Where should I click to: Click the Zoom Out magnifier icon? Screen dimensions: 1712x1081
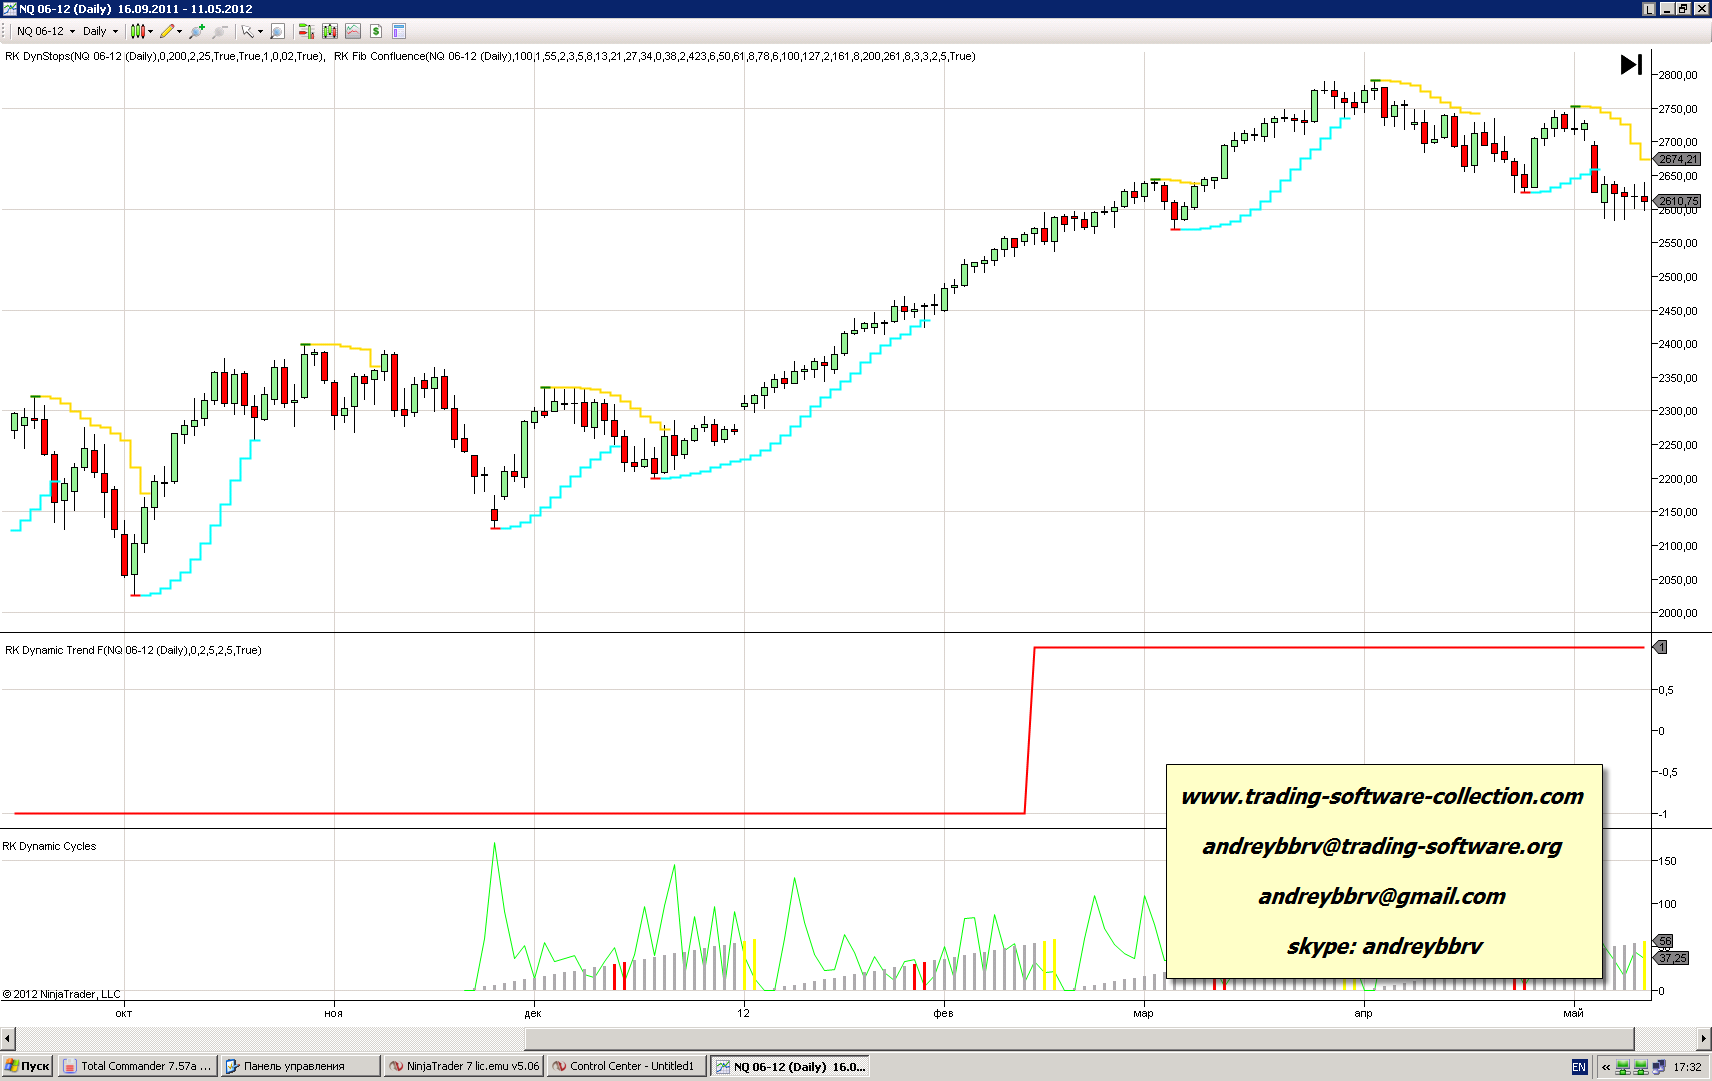click(x=220, y=31)
